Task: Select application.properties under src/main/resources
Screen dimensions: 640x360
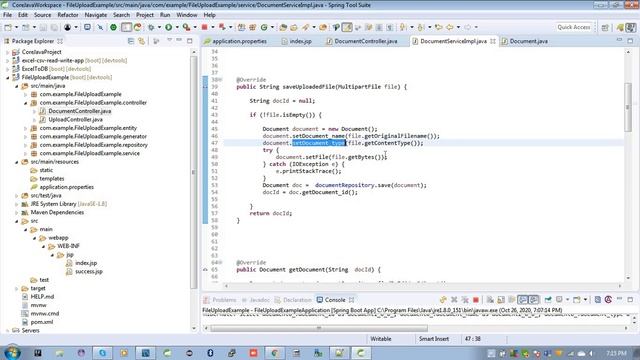Action: tap(67, 187)
